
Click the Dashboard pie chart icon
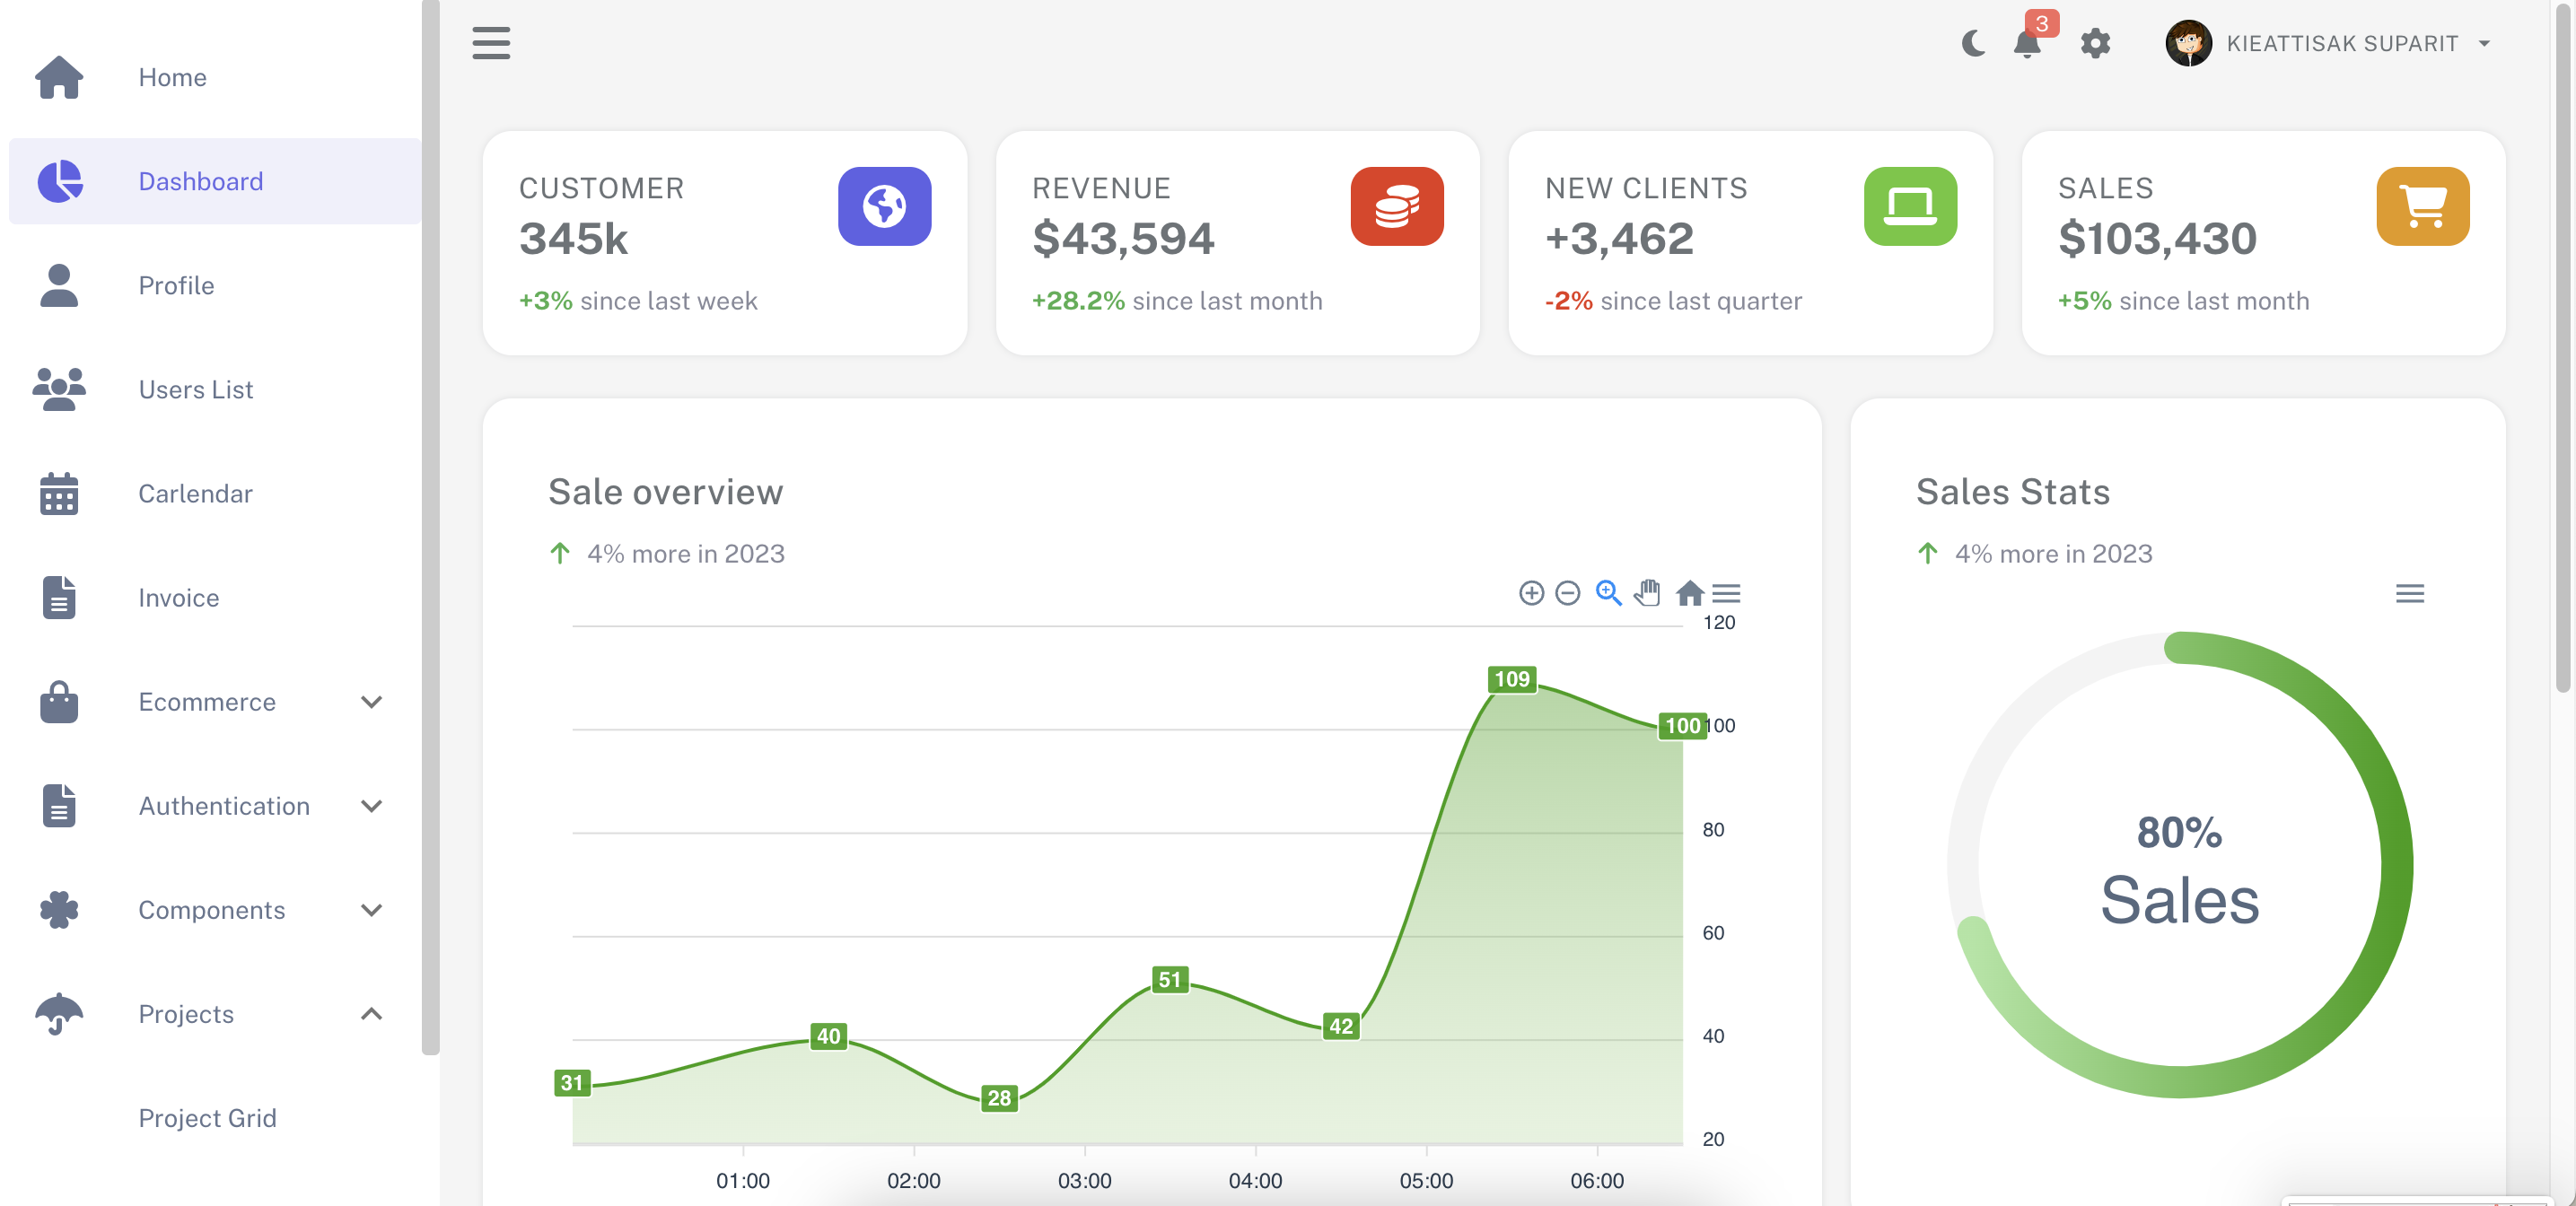click(x=60, y=181)
